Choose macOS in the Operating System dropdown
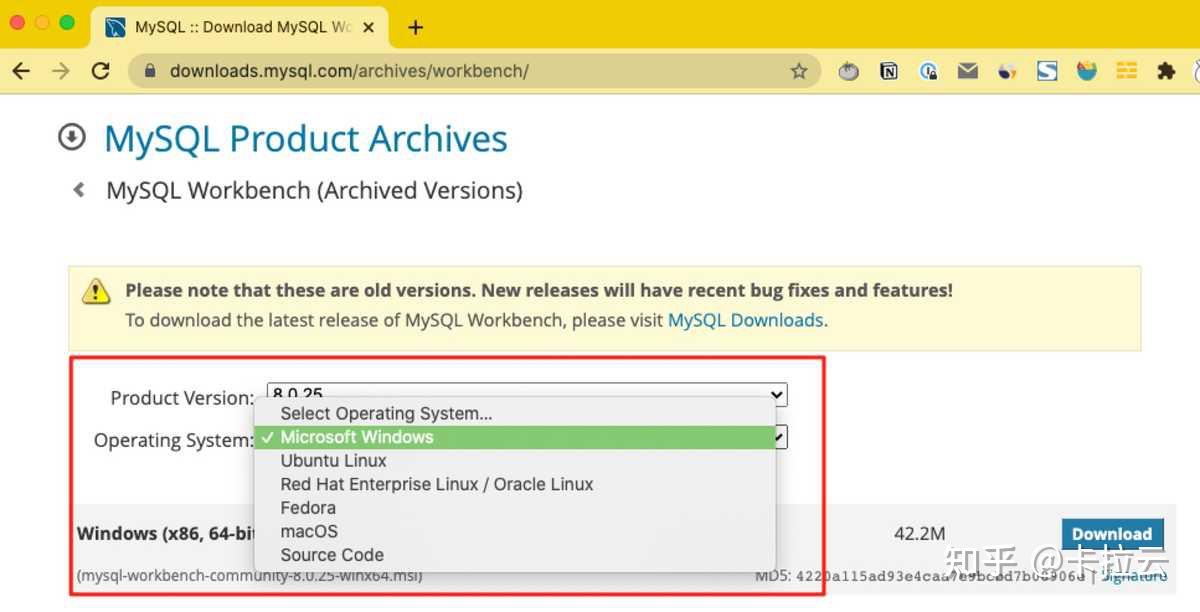The width and height of the screenshot is (1200, 612). pyautogui.click(x=309, y=531)
